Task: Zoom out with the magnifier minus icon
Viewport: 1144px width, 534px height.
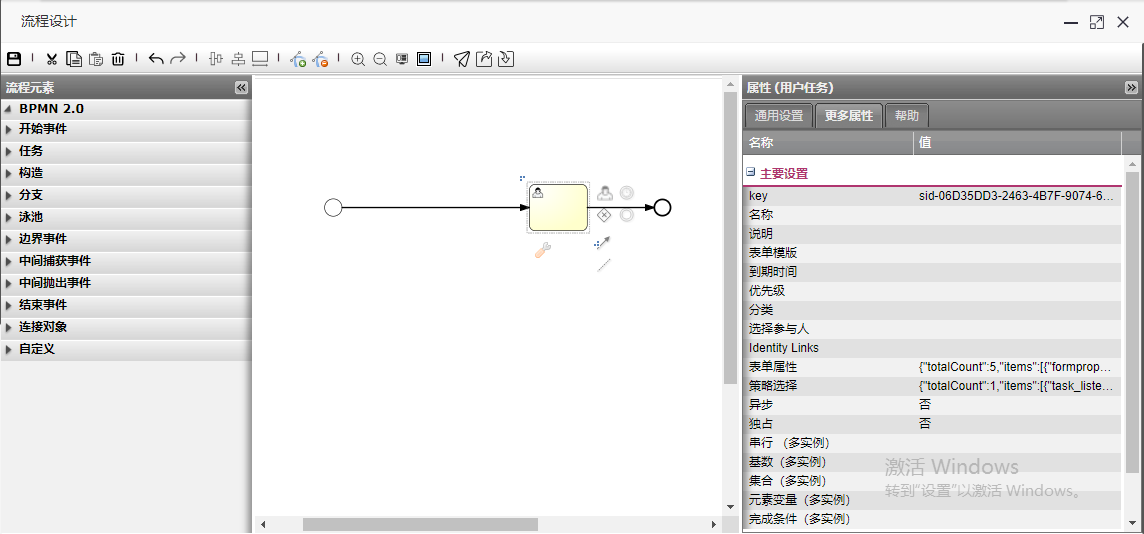Action: point(380,59)
